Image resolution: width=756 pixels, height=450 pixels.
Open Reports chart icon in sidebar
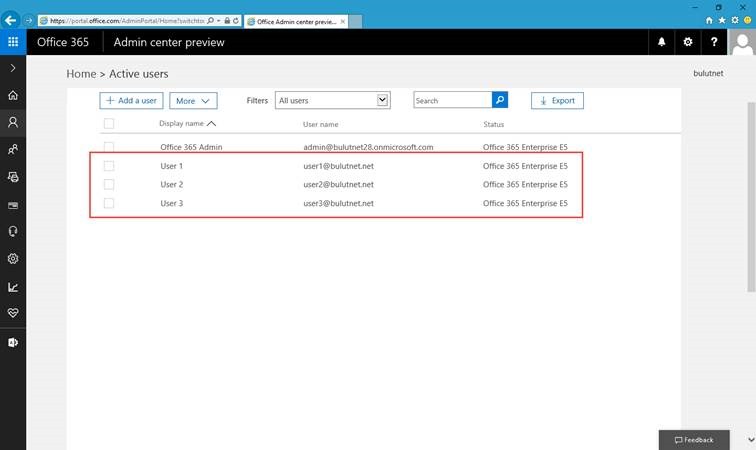point(13,287)
